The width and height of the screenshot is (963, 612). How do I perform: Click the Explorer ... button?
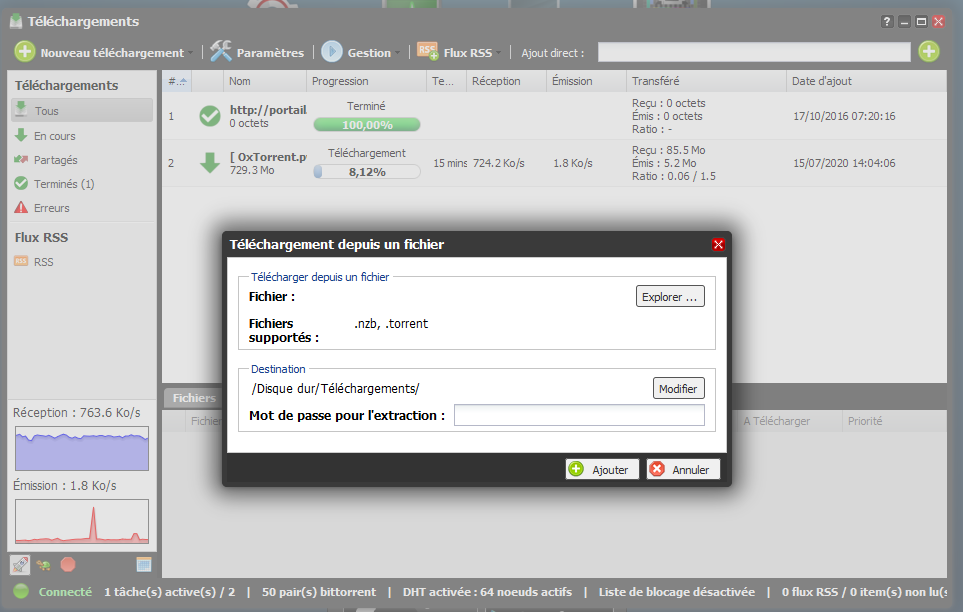670,296
